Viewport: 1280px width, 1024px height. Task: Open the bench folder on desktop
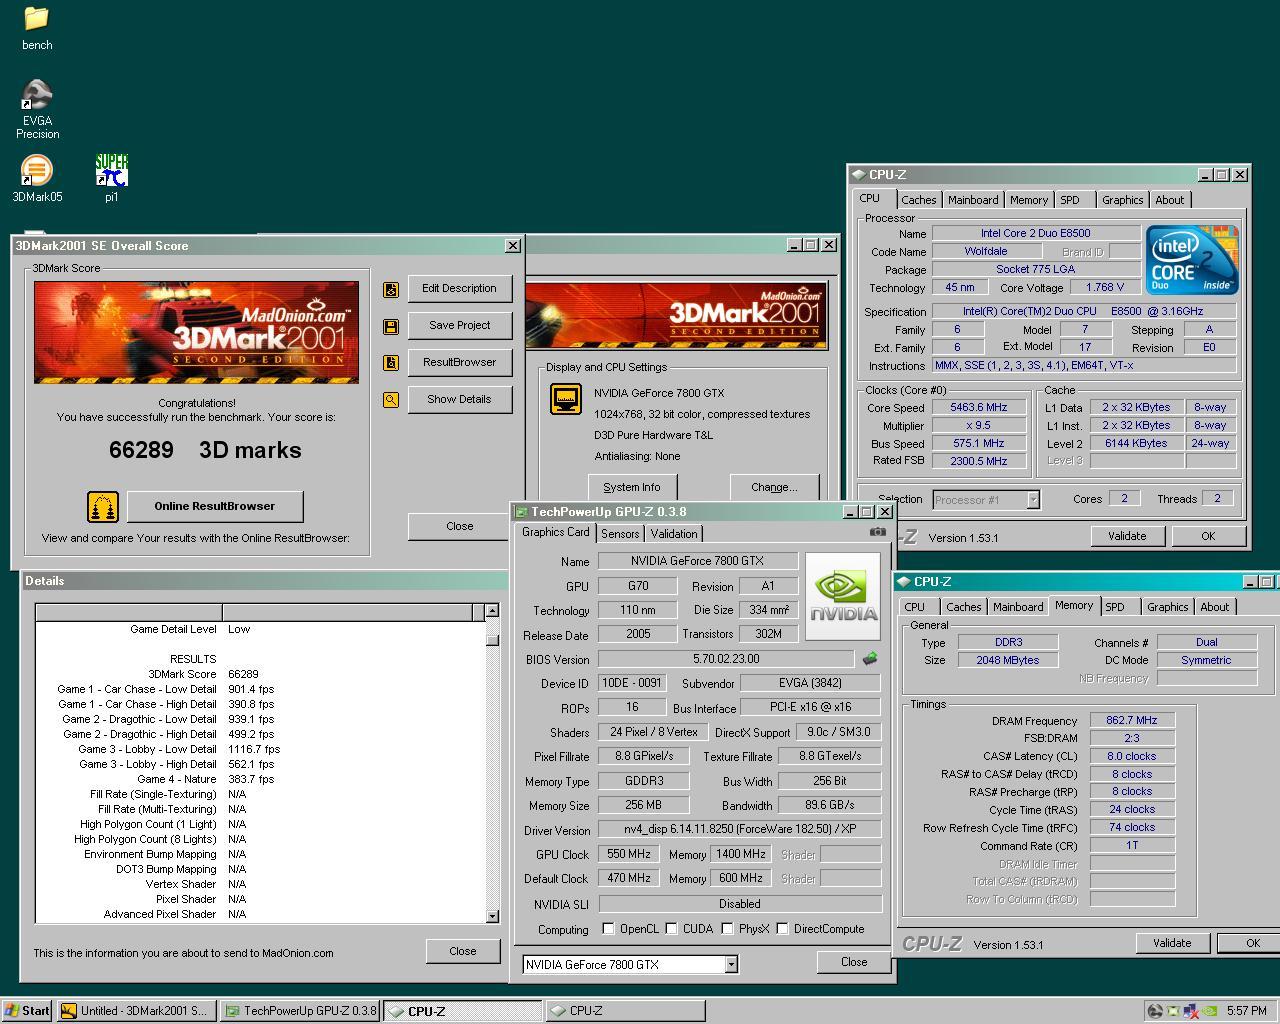pyautogui.click(x=37, y=27)
